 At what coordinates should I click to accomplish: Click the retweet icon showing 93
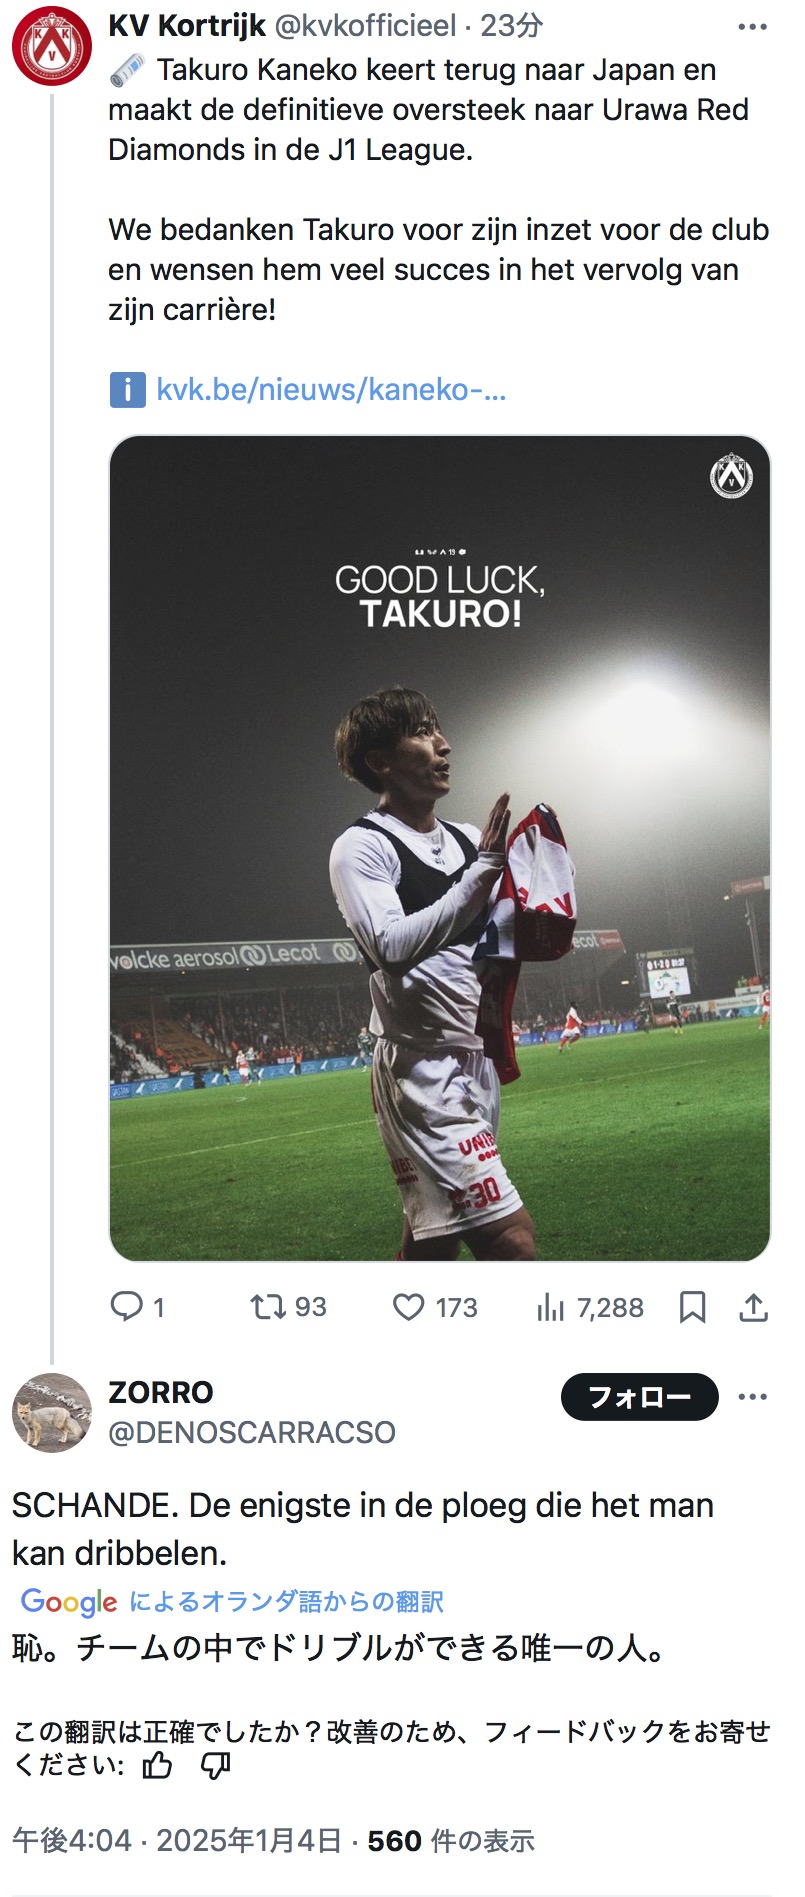pyautogui.click(x=267, y=1307)
